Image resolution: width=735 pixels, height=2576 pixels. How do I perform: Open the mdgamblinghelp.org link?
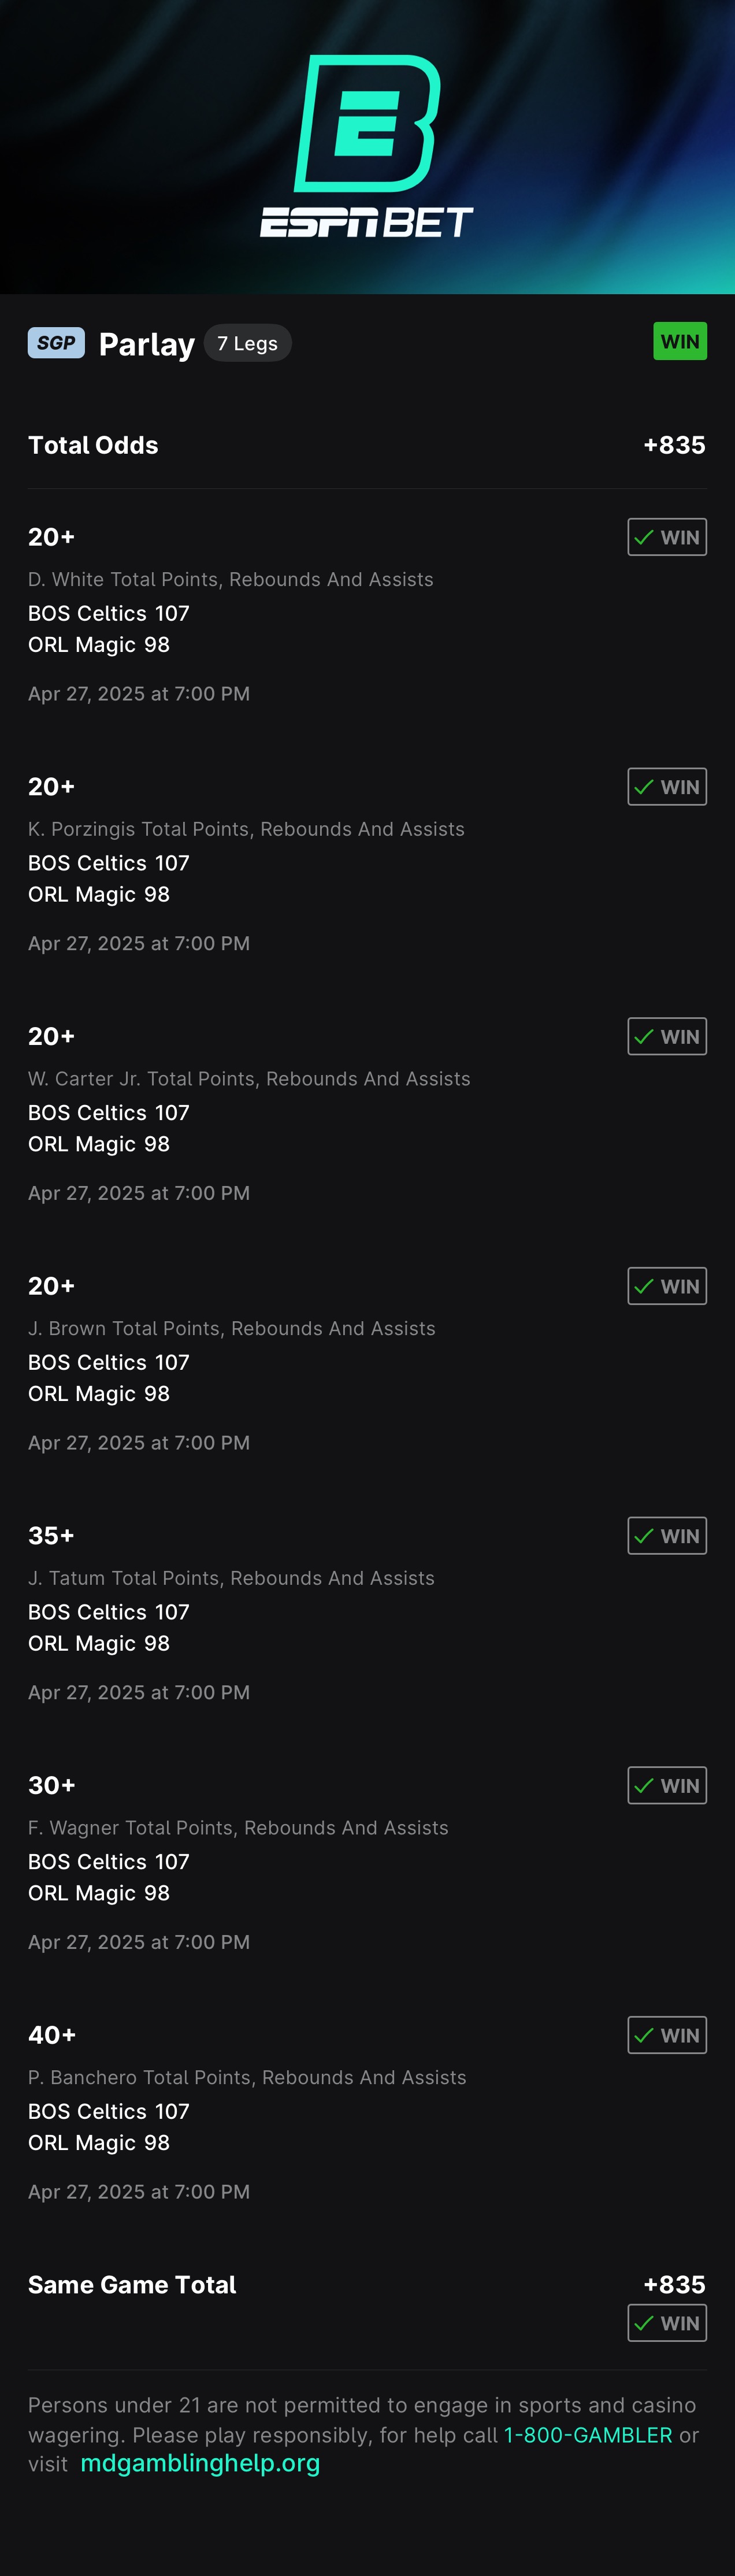(200, 2463)
